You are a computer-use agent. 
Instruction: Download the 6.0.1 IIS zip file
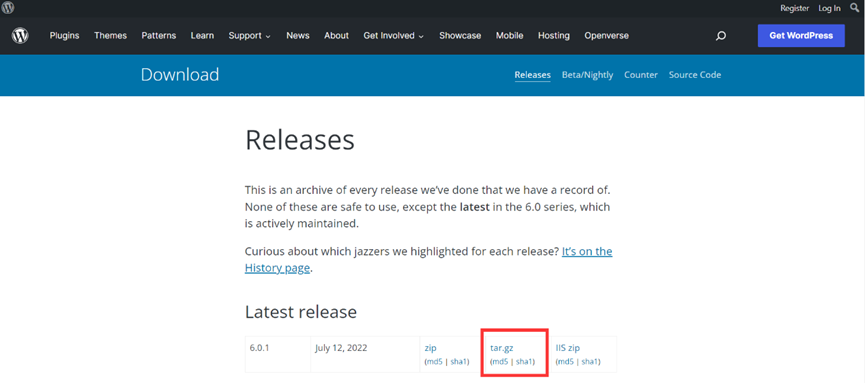[568, 348]
